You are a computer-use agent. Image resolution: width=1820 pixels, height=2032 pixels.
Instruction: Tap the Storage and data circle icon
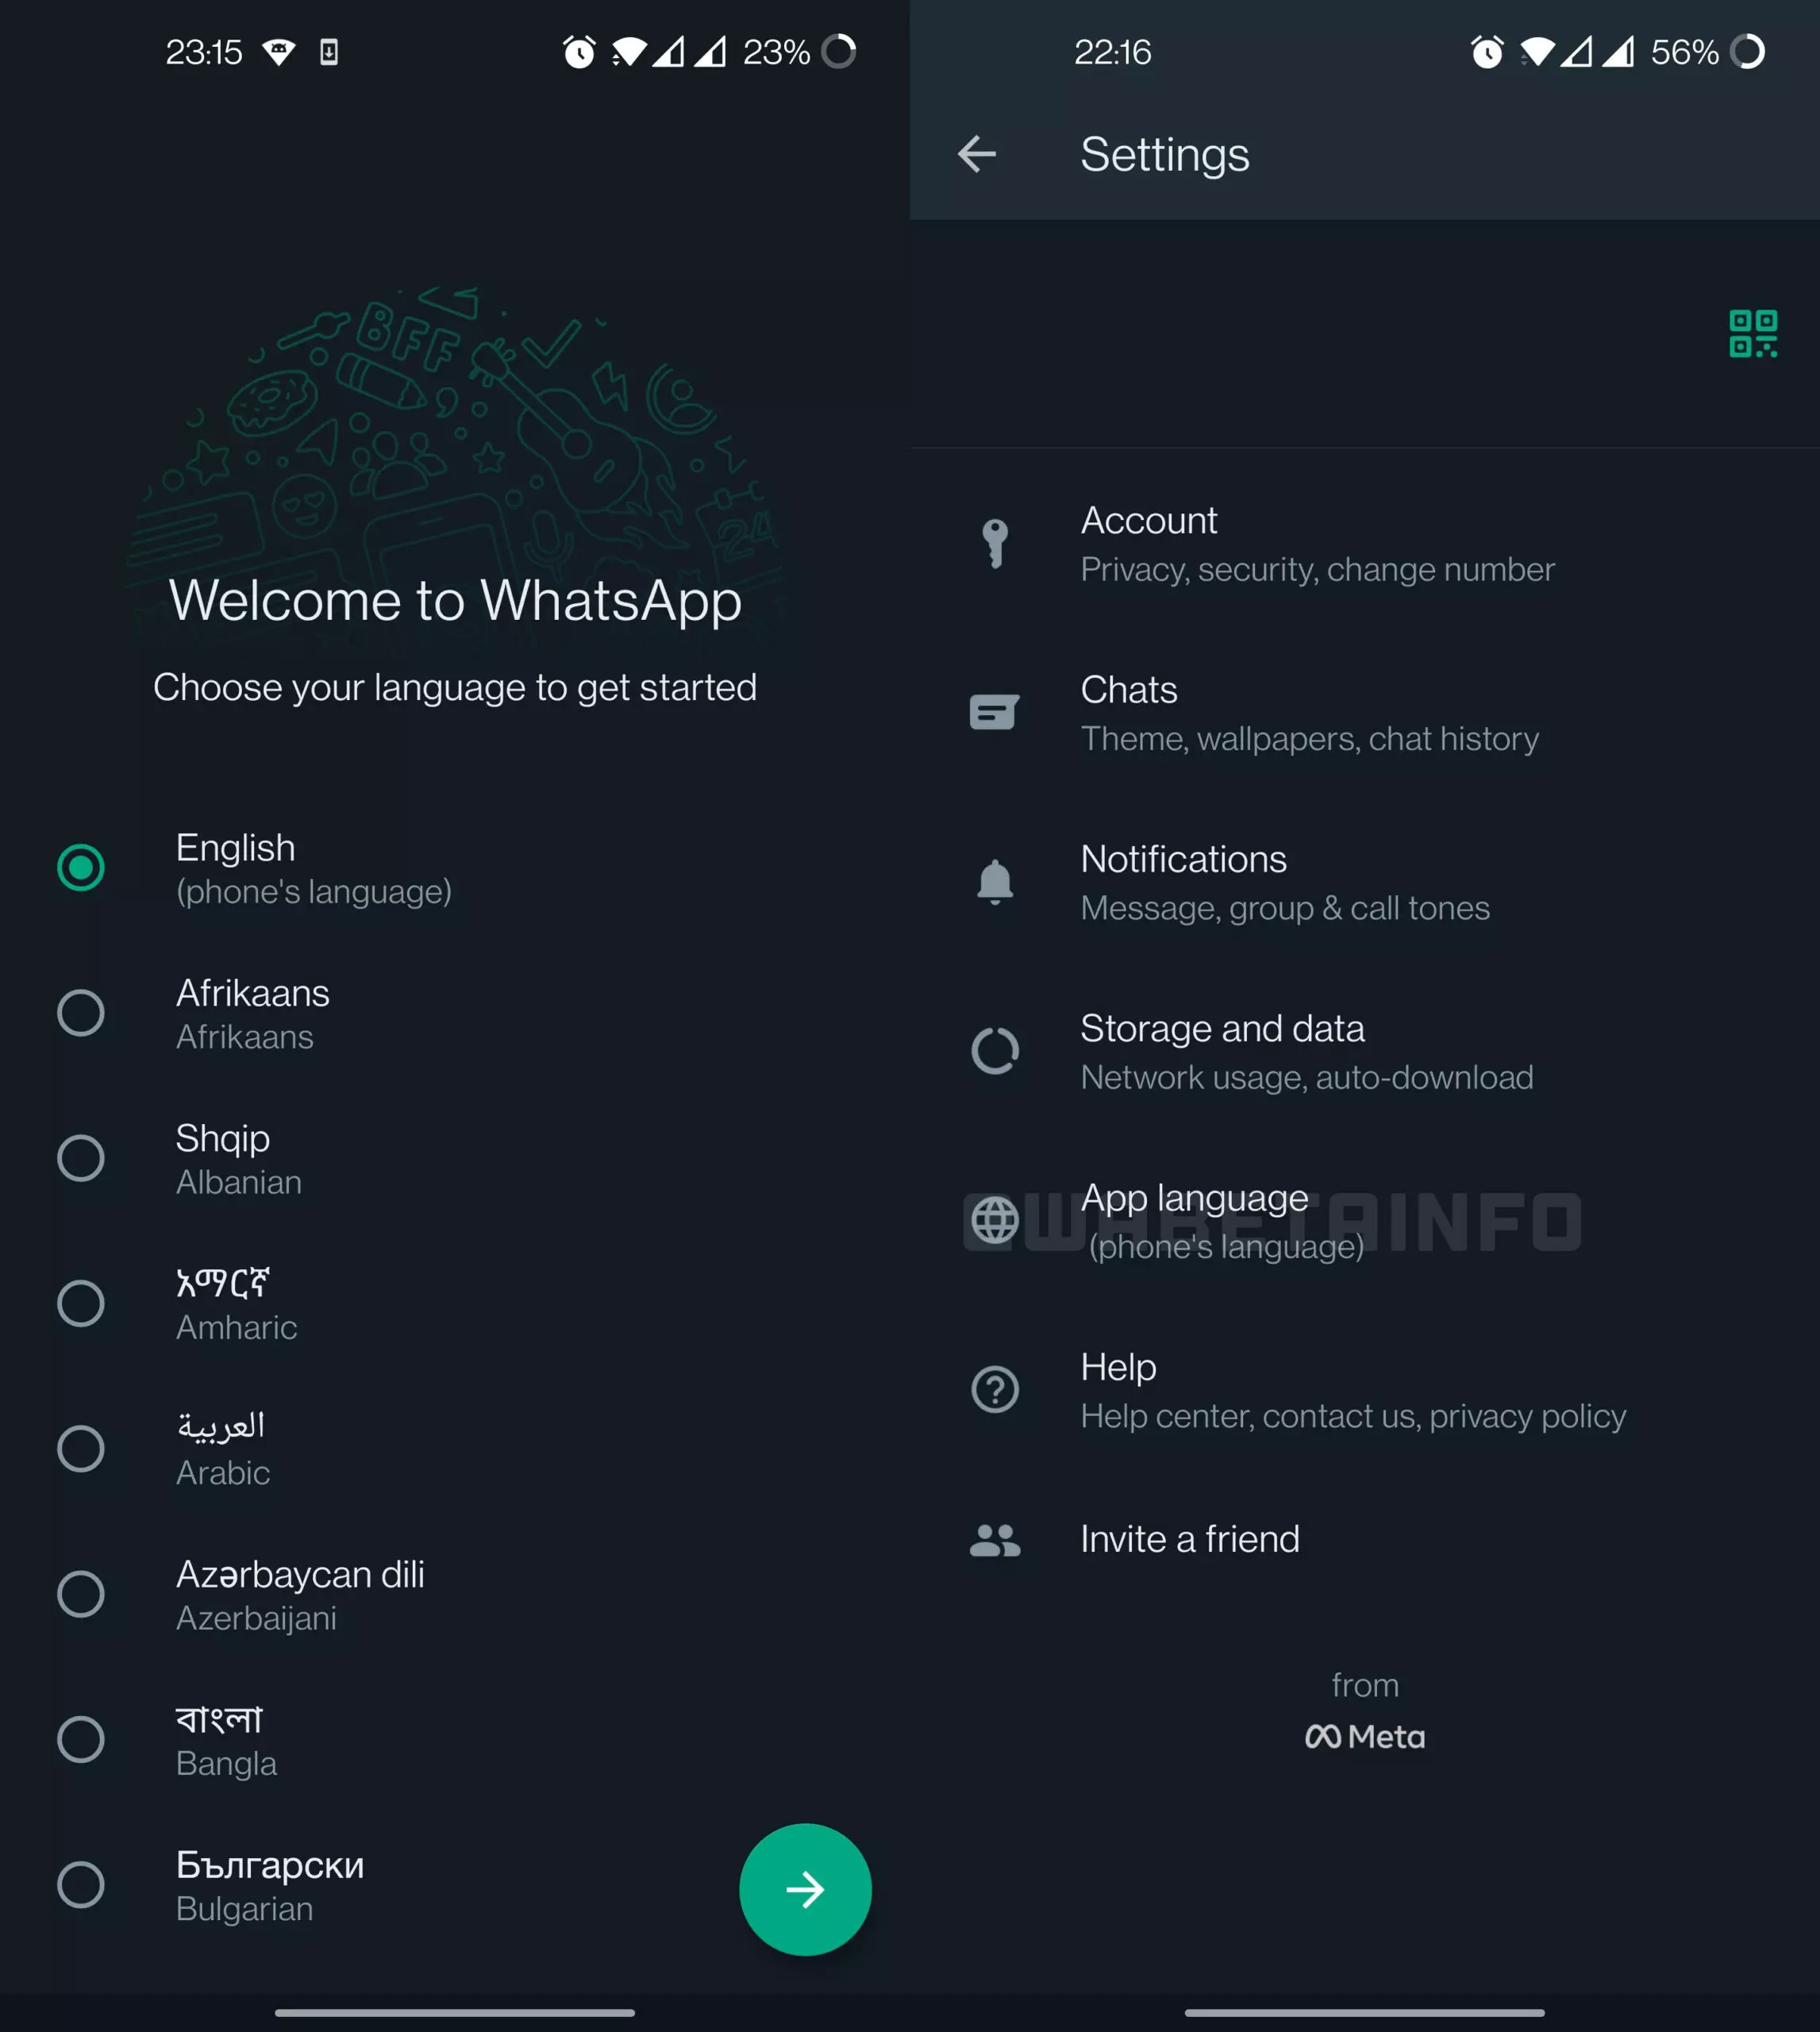994,1051
